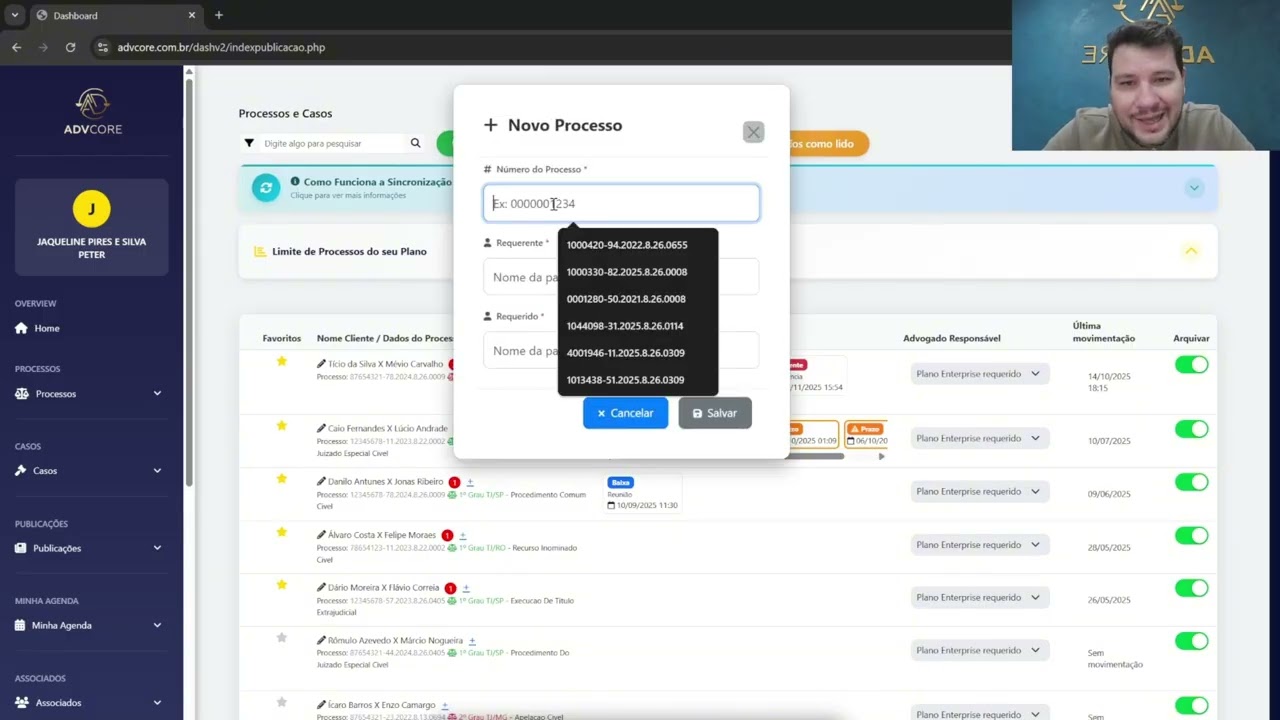Screen dimensions: 1280x720
Task: Click the Cancelar button
Action: 625,413
